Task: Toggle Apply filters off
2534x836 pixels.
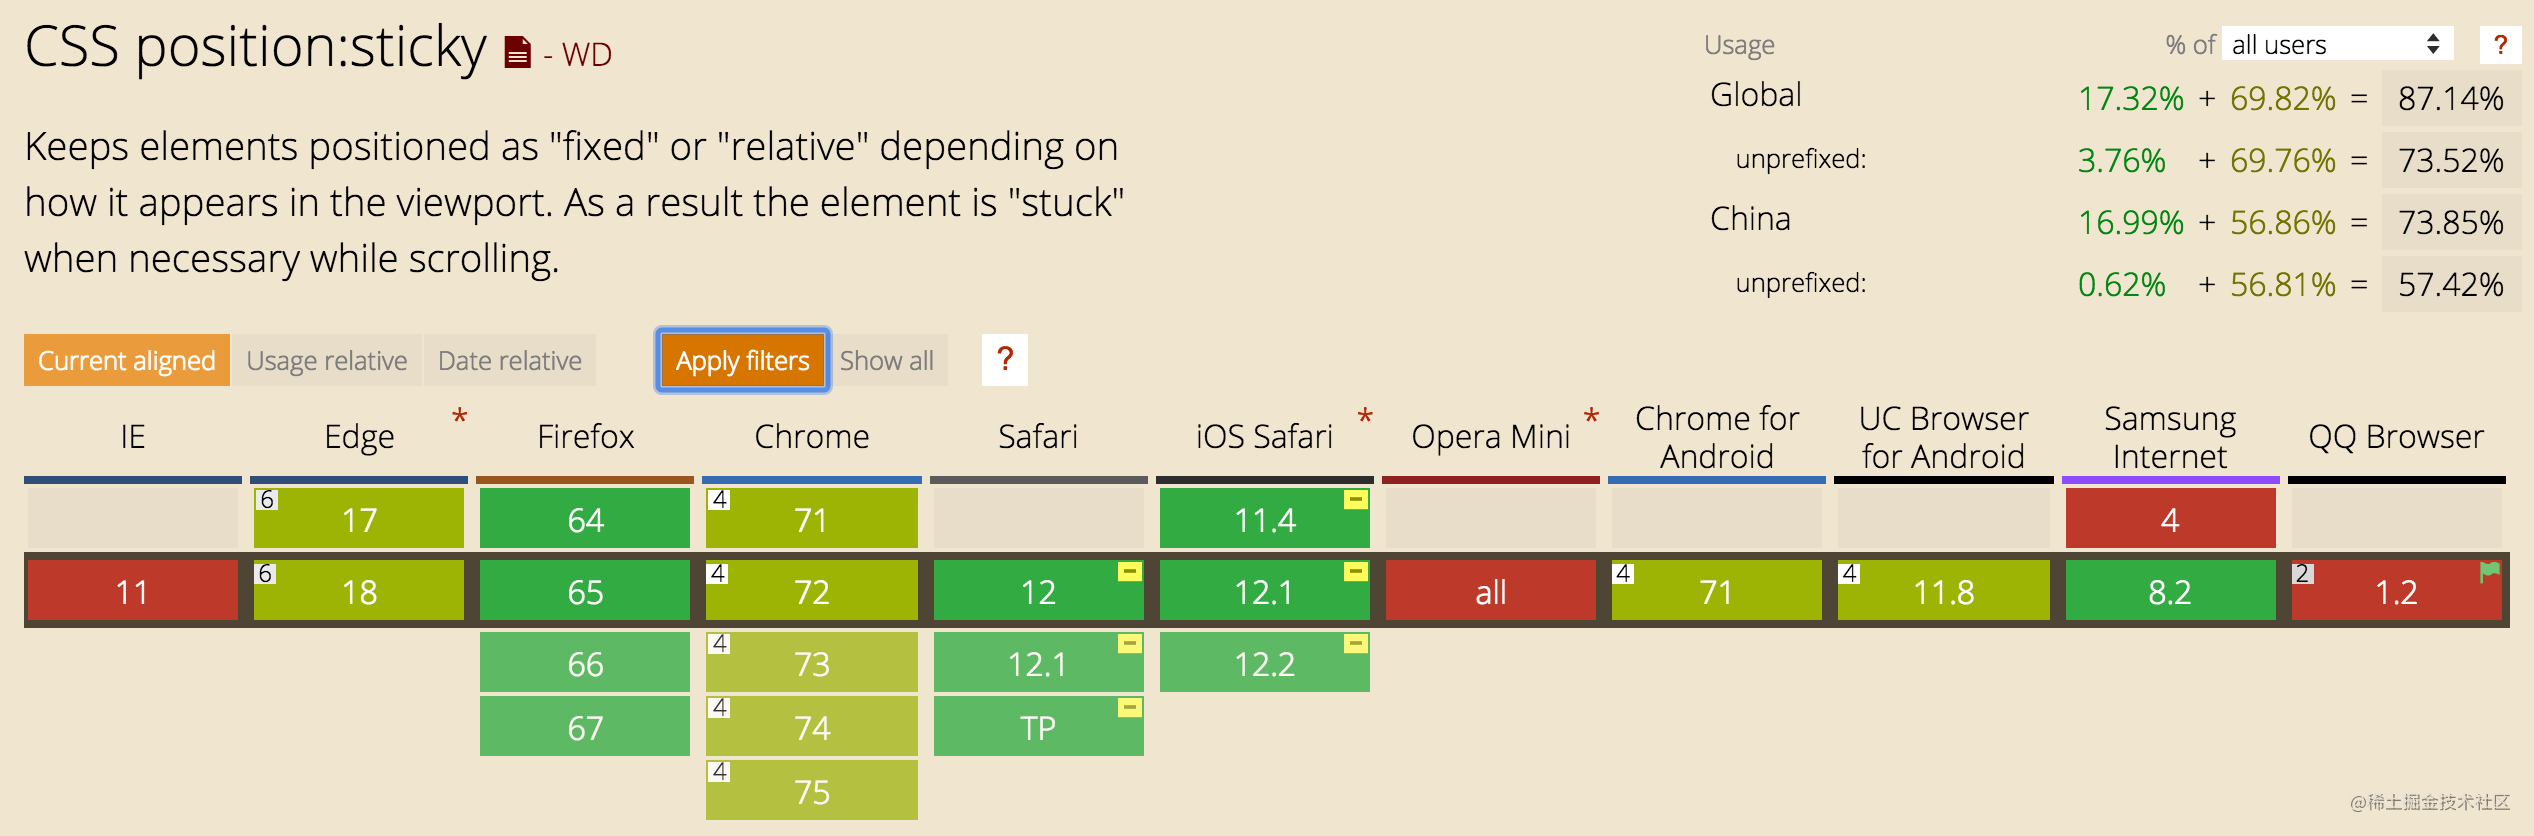Action: pyautogui.click(x=741, y=360)
